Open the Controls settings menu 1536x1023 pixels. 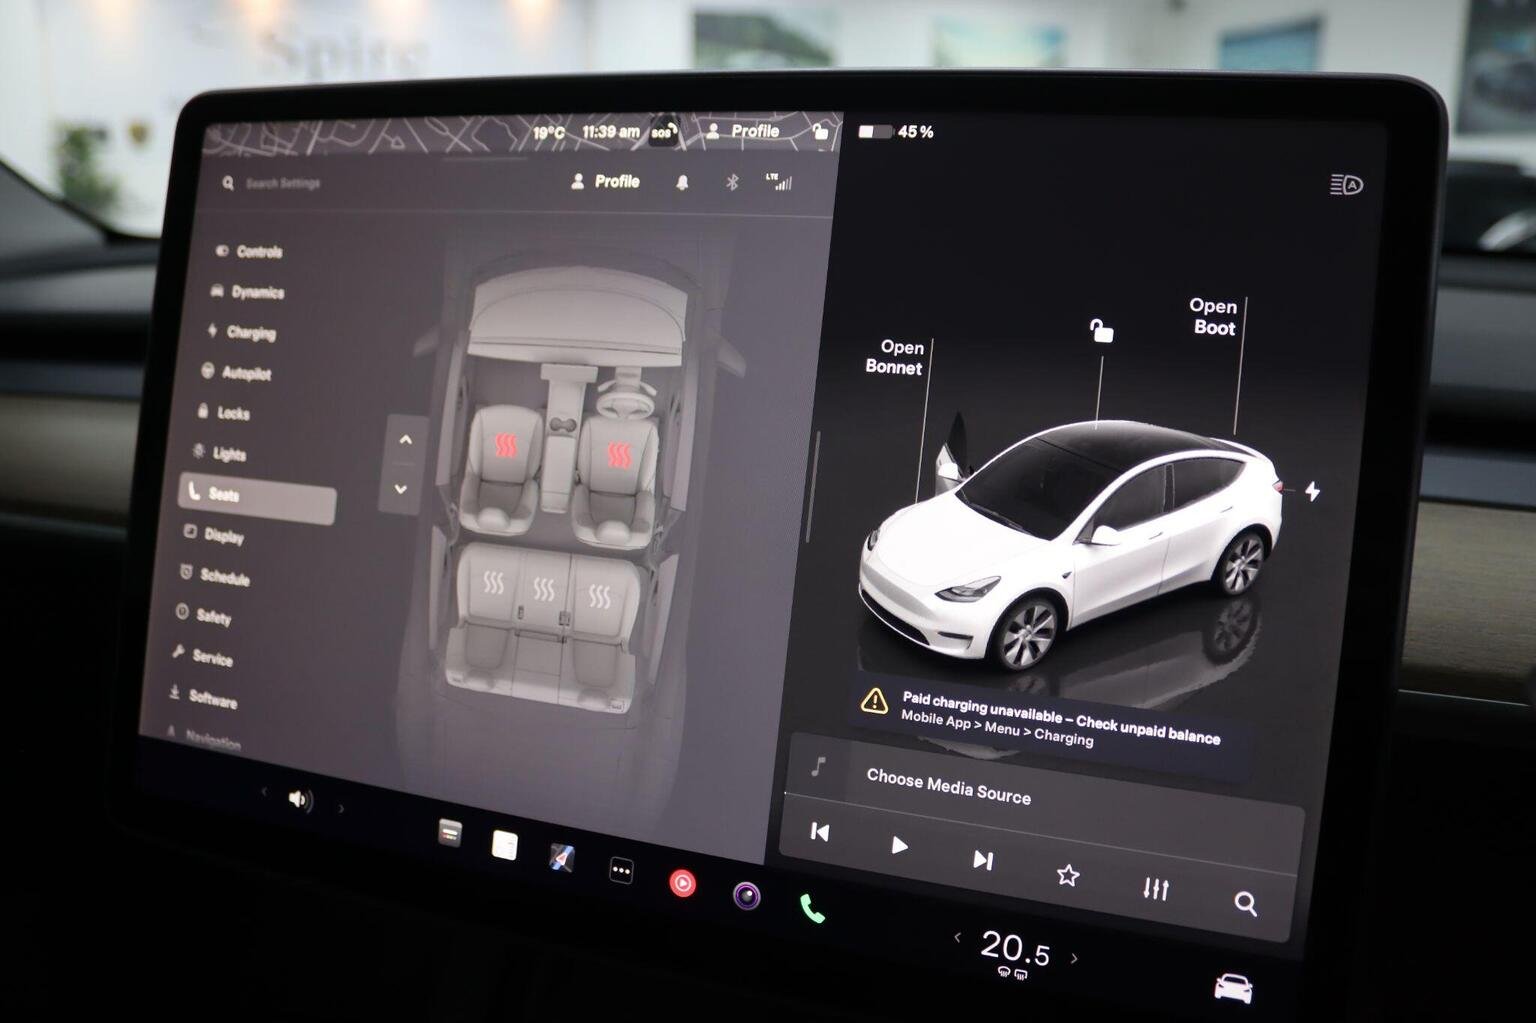click(x=249, y=251)
